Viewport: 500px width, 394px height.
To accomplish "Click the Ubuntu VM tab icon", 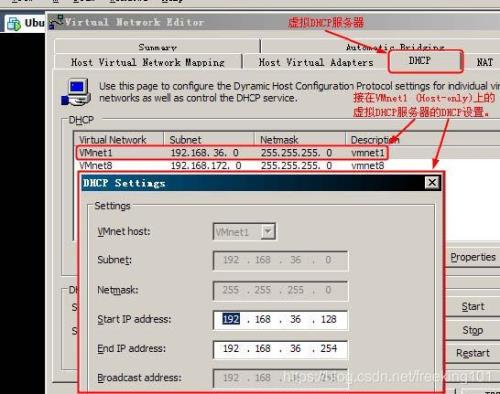I will click(14, 24).
